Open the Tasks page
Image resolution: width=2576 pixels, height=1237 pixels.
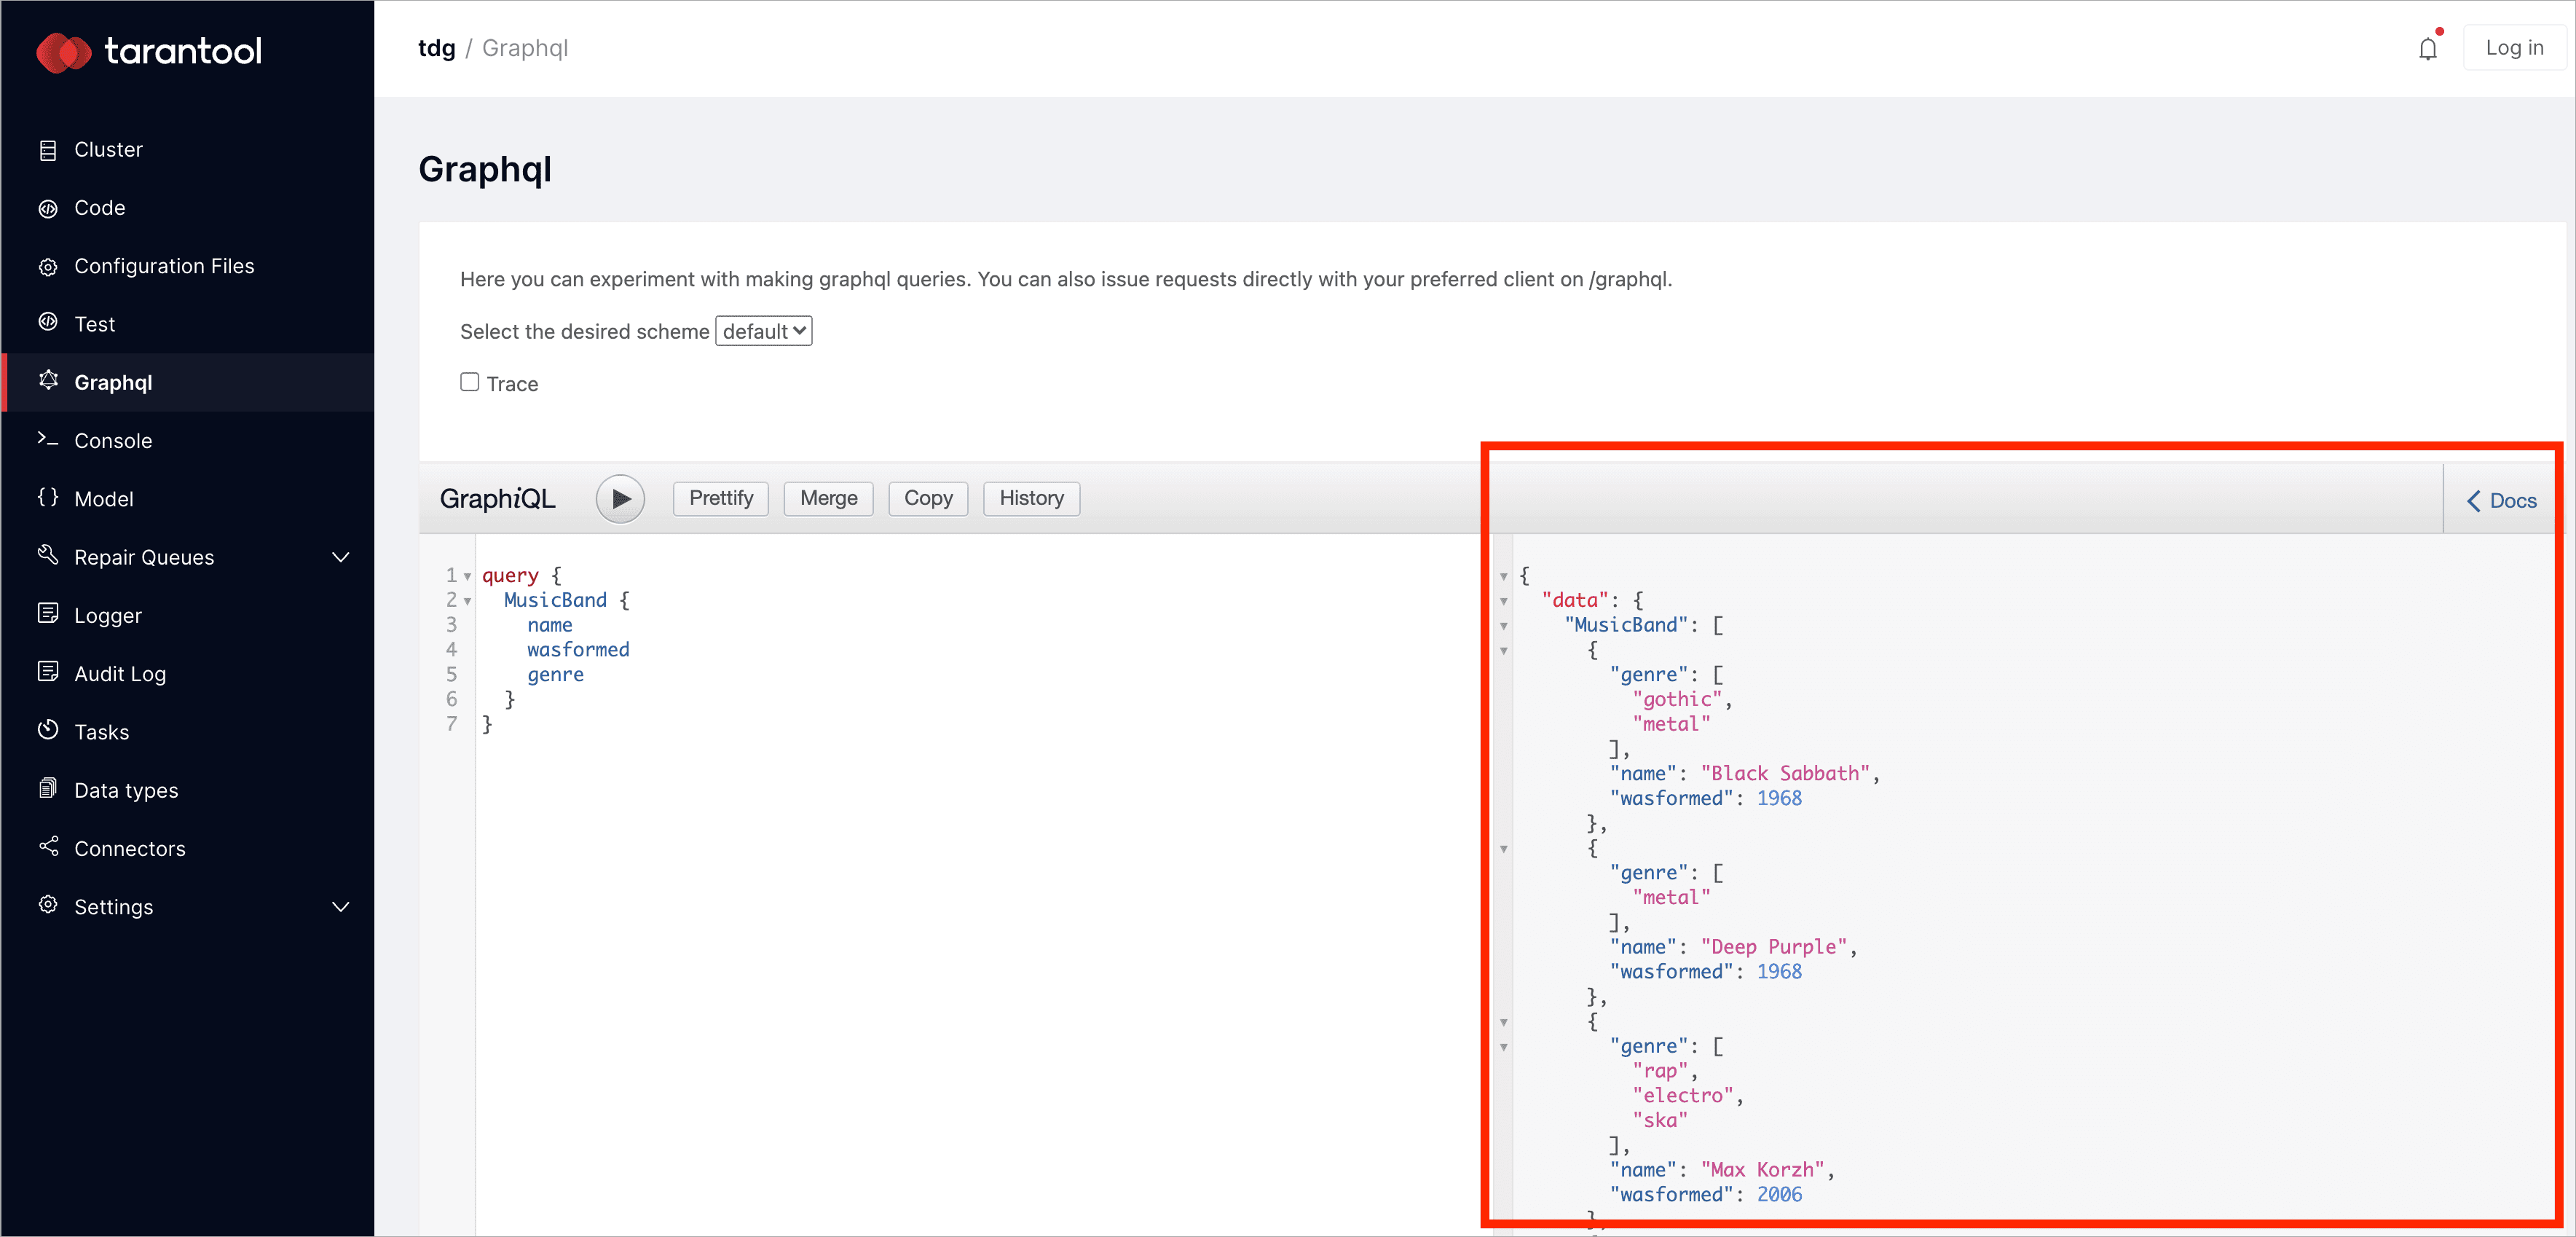[x=187, y=732]
